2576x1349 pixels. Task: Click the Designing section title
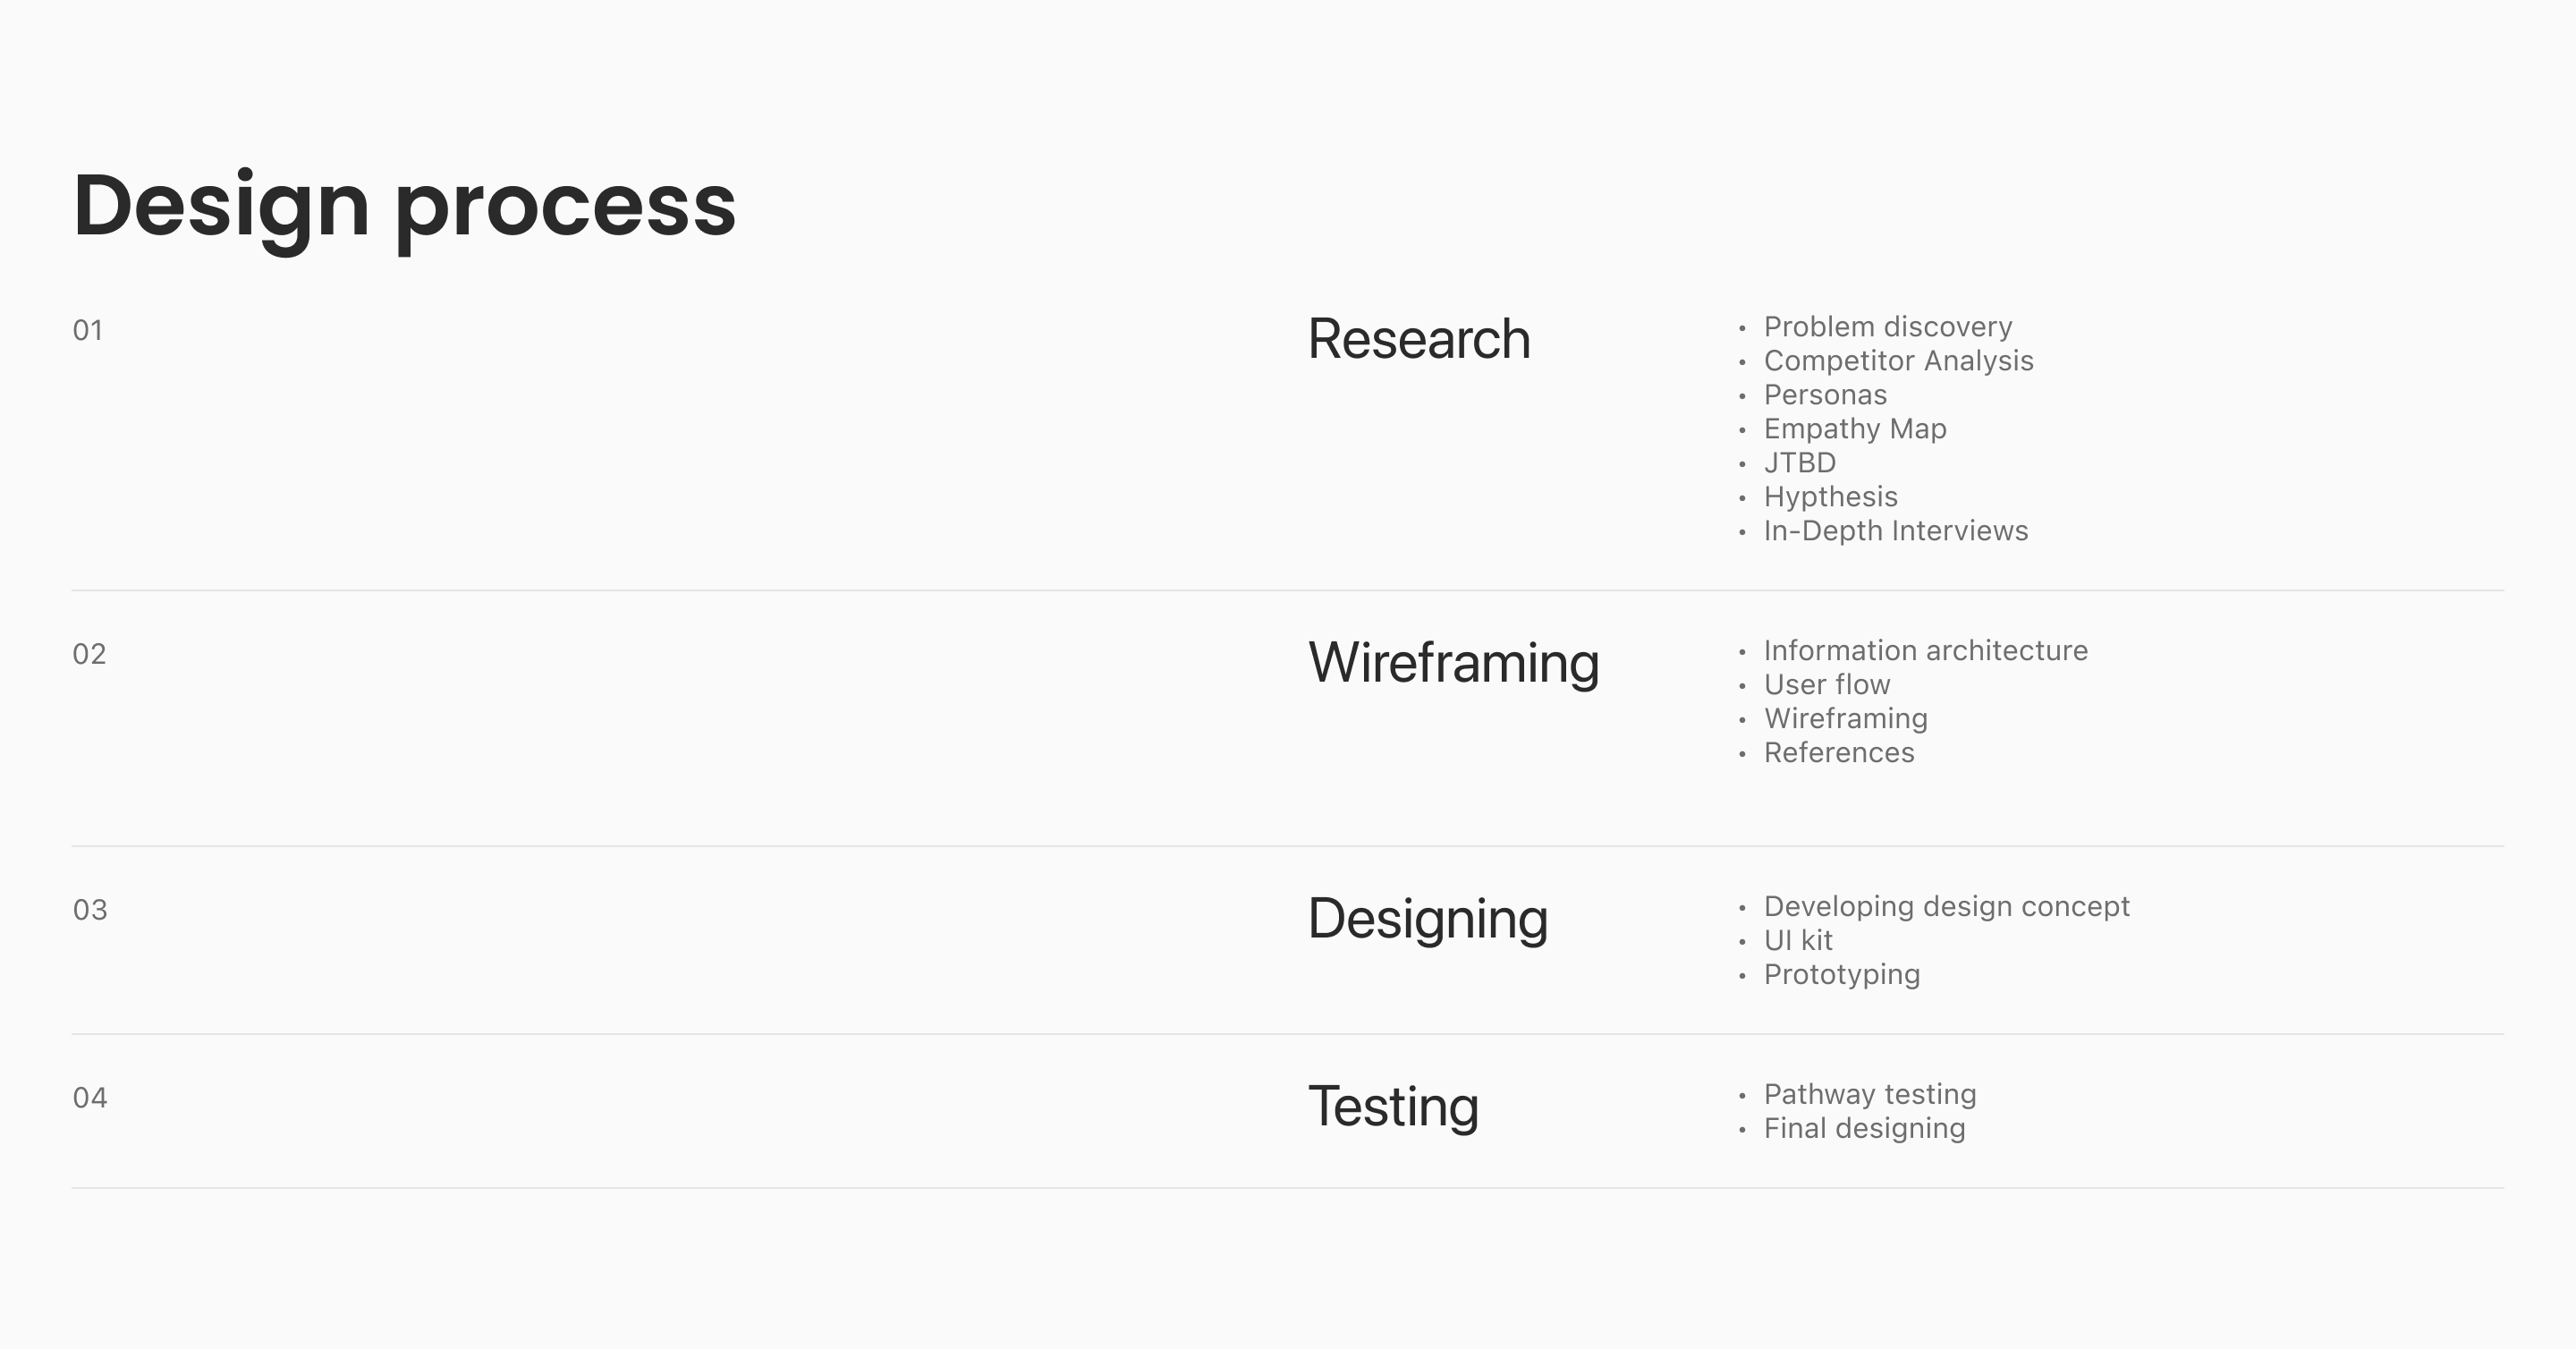[x=1427, y=919]
